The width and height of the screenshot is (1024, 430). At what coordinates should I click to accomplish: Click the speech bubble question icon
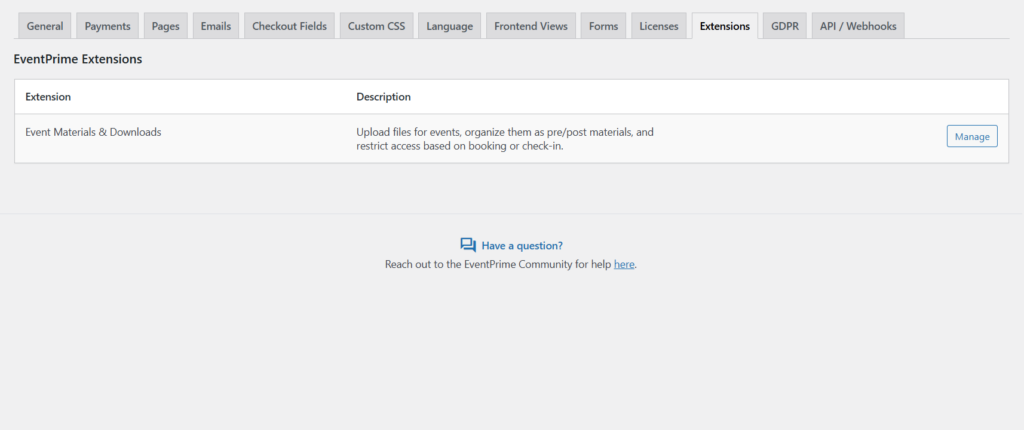[468, 245]
